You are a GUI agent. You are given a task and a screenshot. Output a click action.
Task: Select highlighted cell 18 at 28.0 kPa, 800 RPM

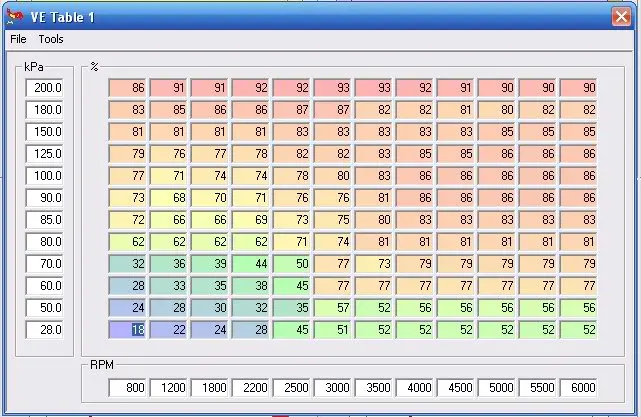pos(128,330)
